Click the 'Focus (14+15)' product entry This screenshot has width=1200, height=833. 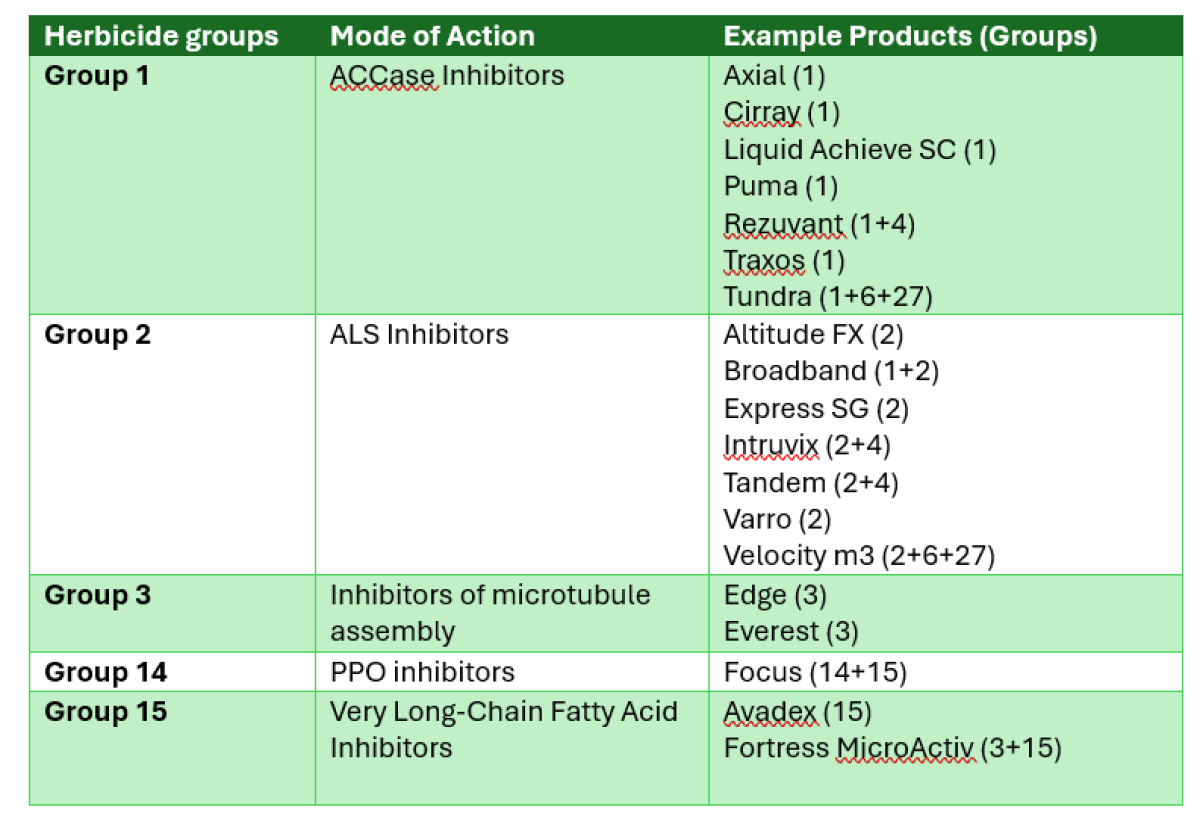point(815,672)
